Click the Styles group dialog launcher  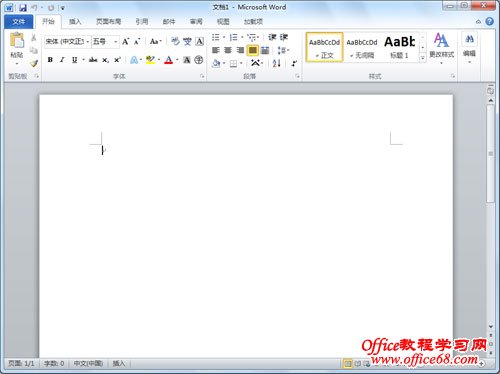[453, 76]
